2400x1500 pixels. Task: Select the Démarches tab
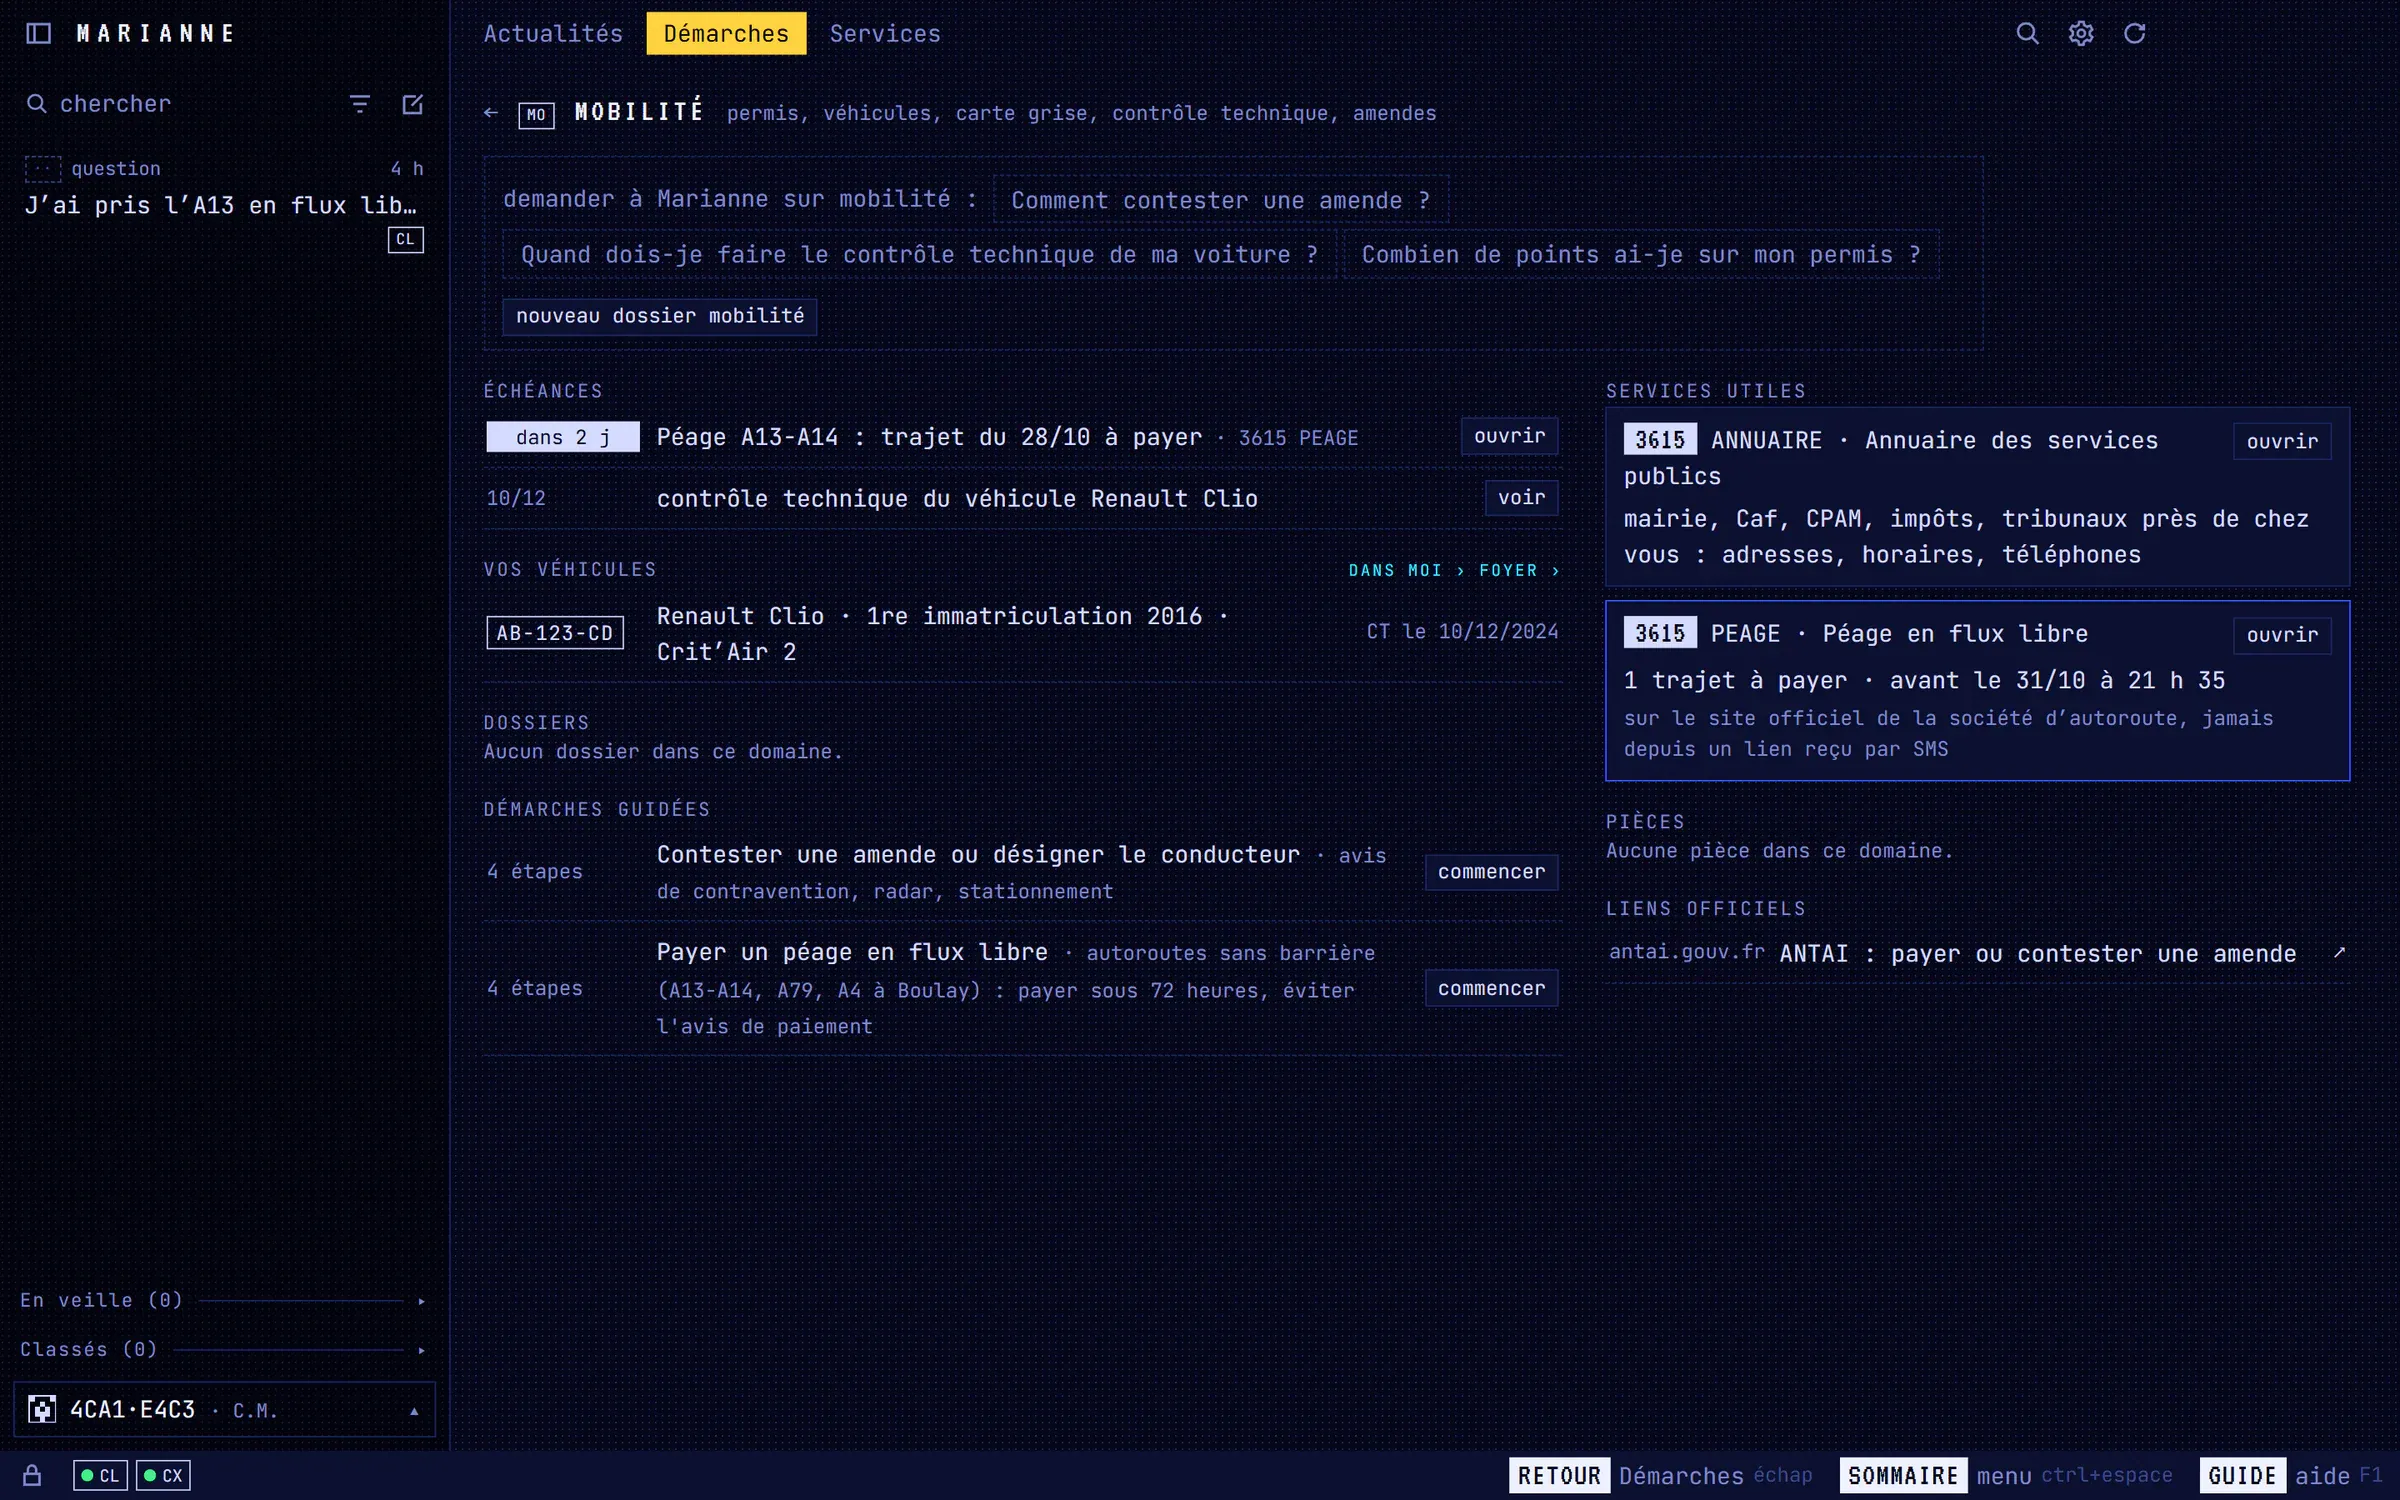[726, 33]
